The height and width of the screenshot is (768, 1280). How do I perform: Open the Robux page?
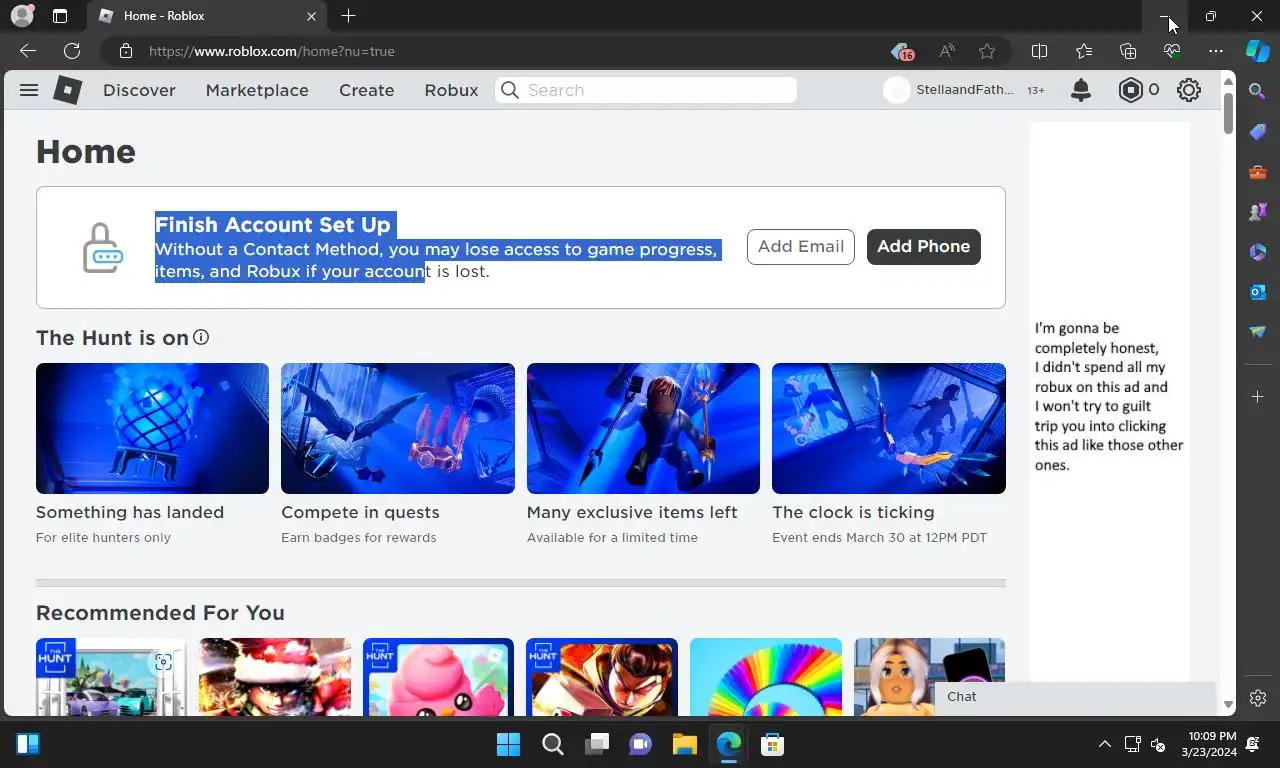(451, 90)
